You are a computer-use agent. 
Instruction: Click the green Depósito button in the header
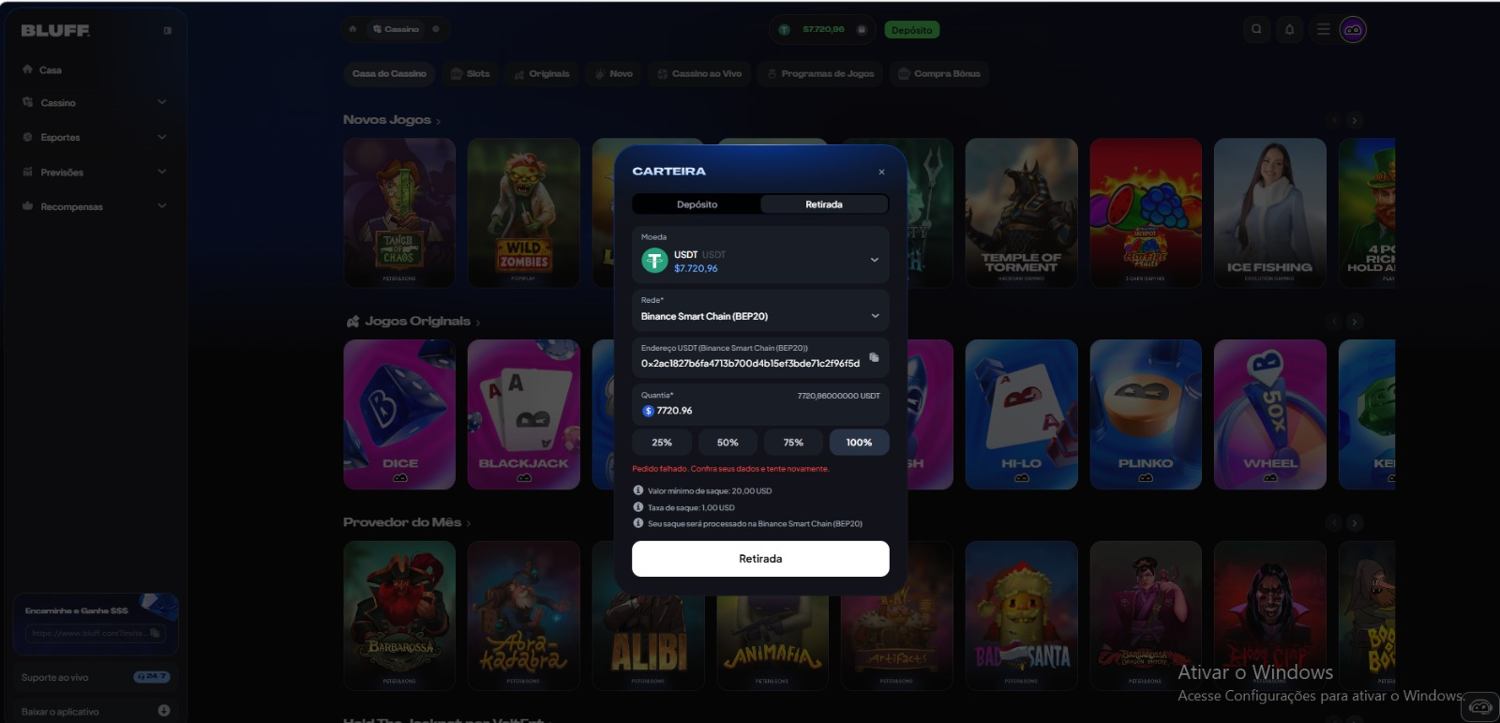[x=912, y=30]
